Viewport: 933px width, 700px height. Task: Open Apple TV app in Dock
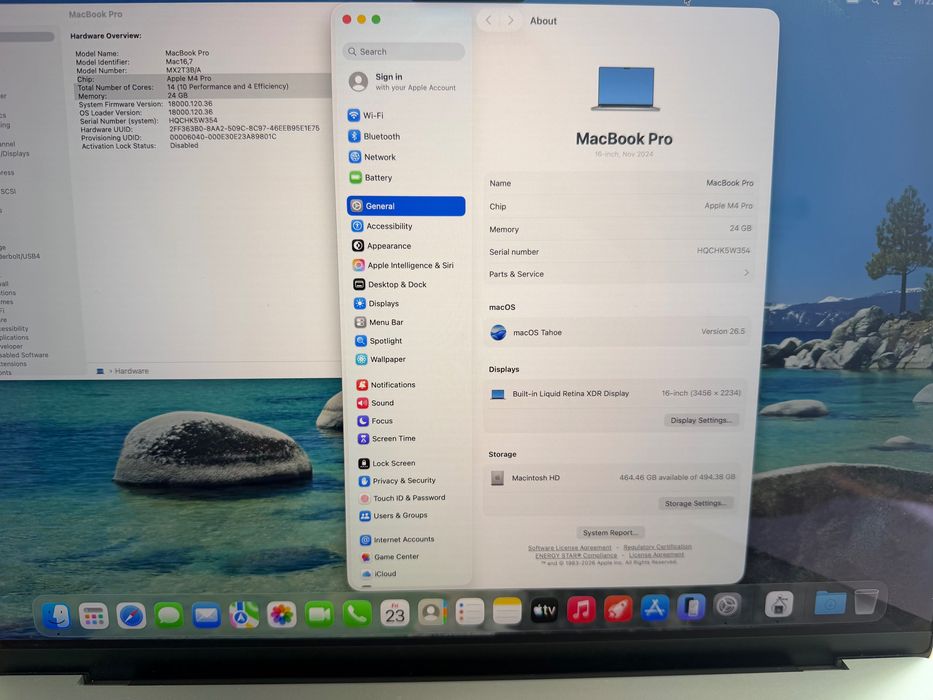tap(544, 611)
